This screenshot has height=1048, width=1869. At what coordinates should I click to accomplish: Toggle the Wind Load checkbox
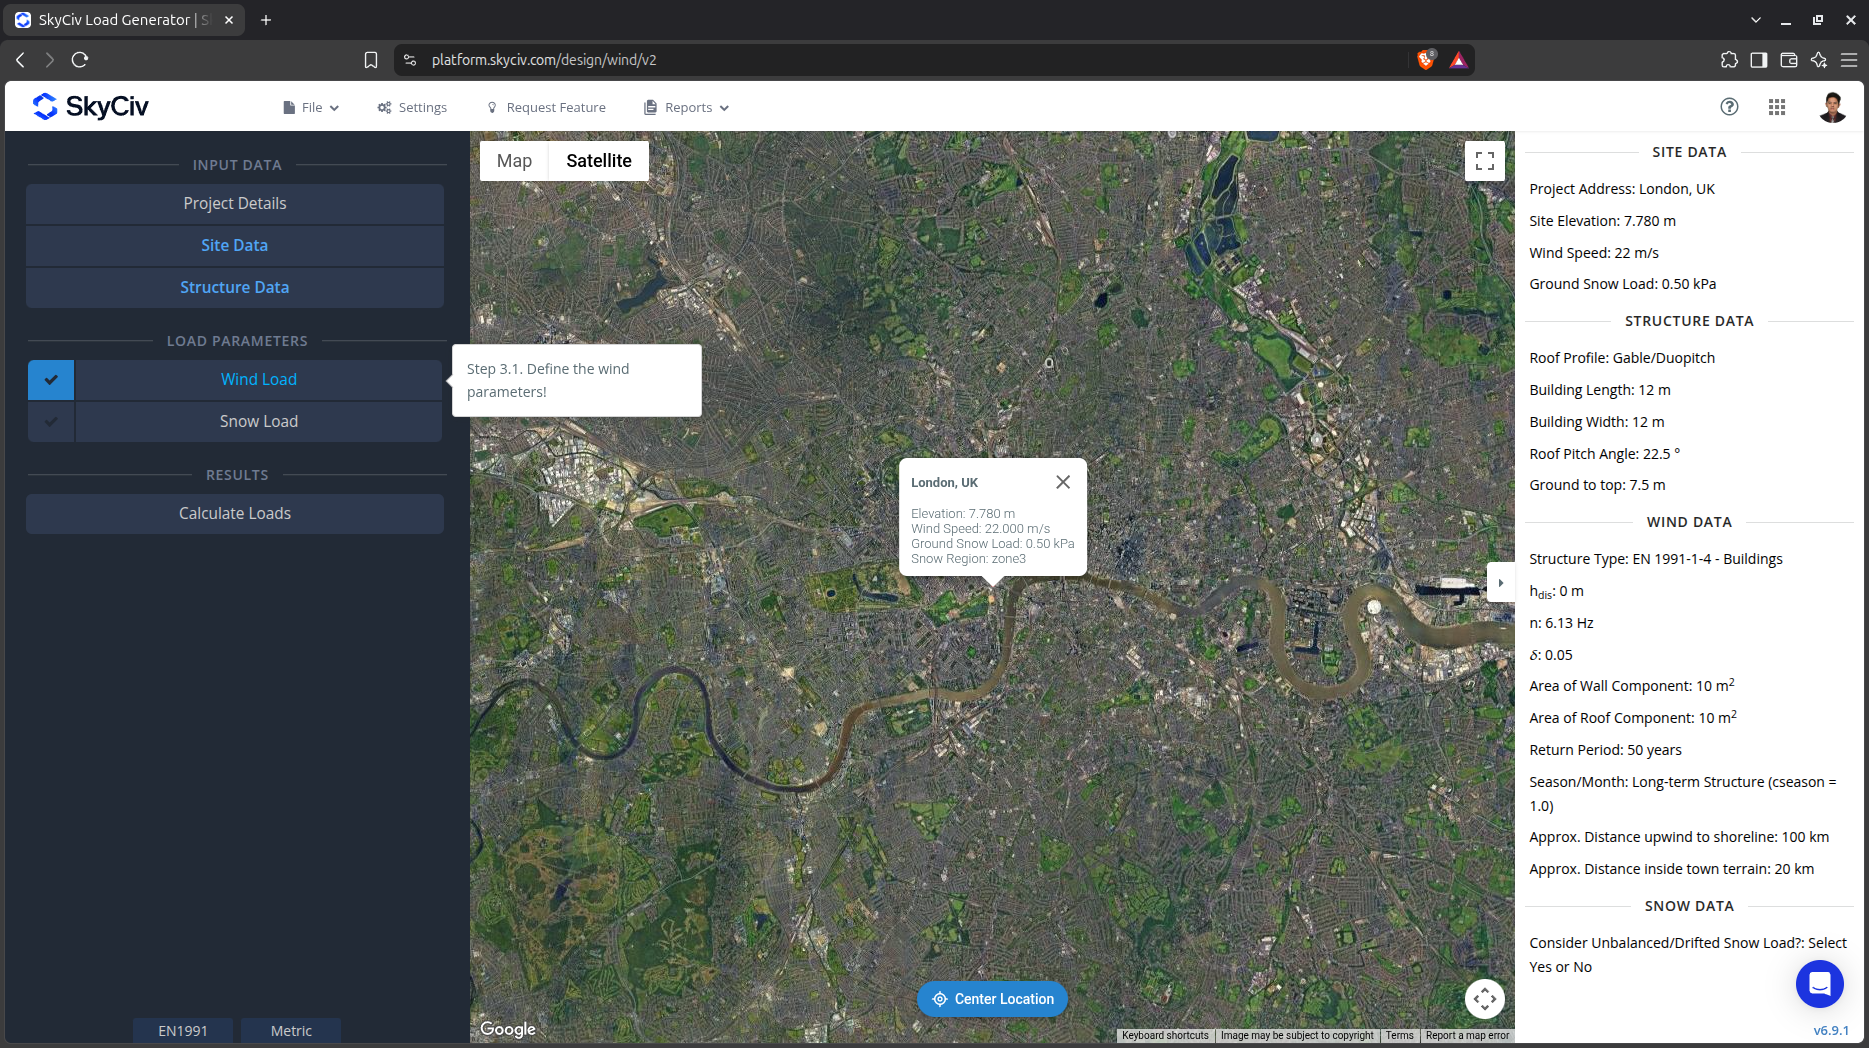[51, 380]
